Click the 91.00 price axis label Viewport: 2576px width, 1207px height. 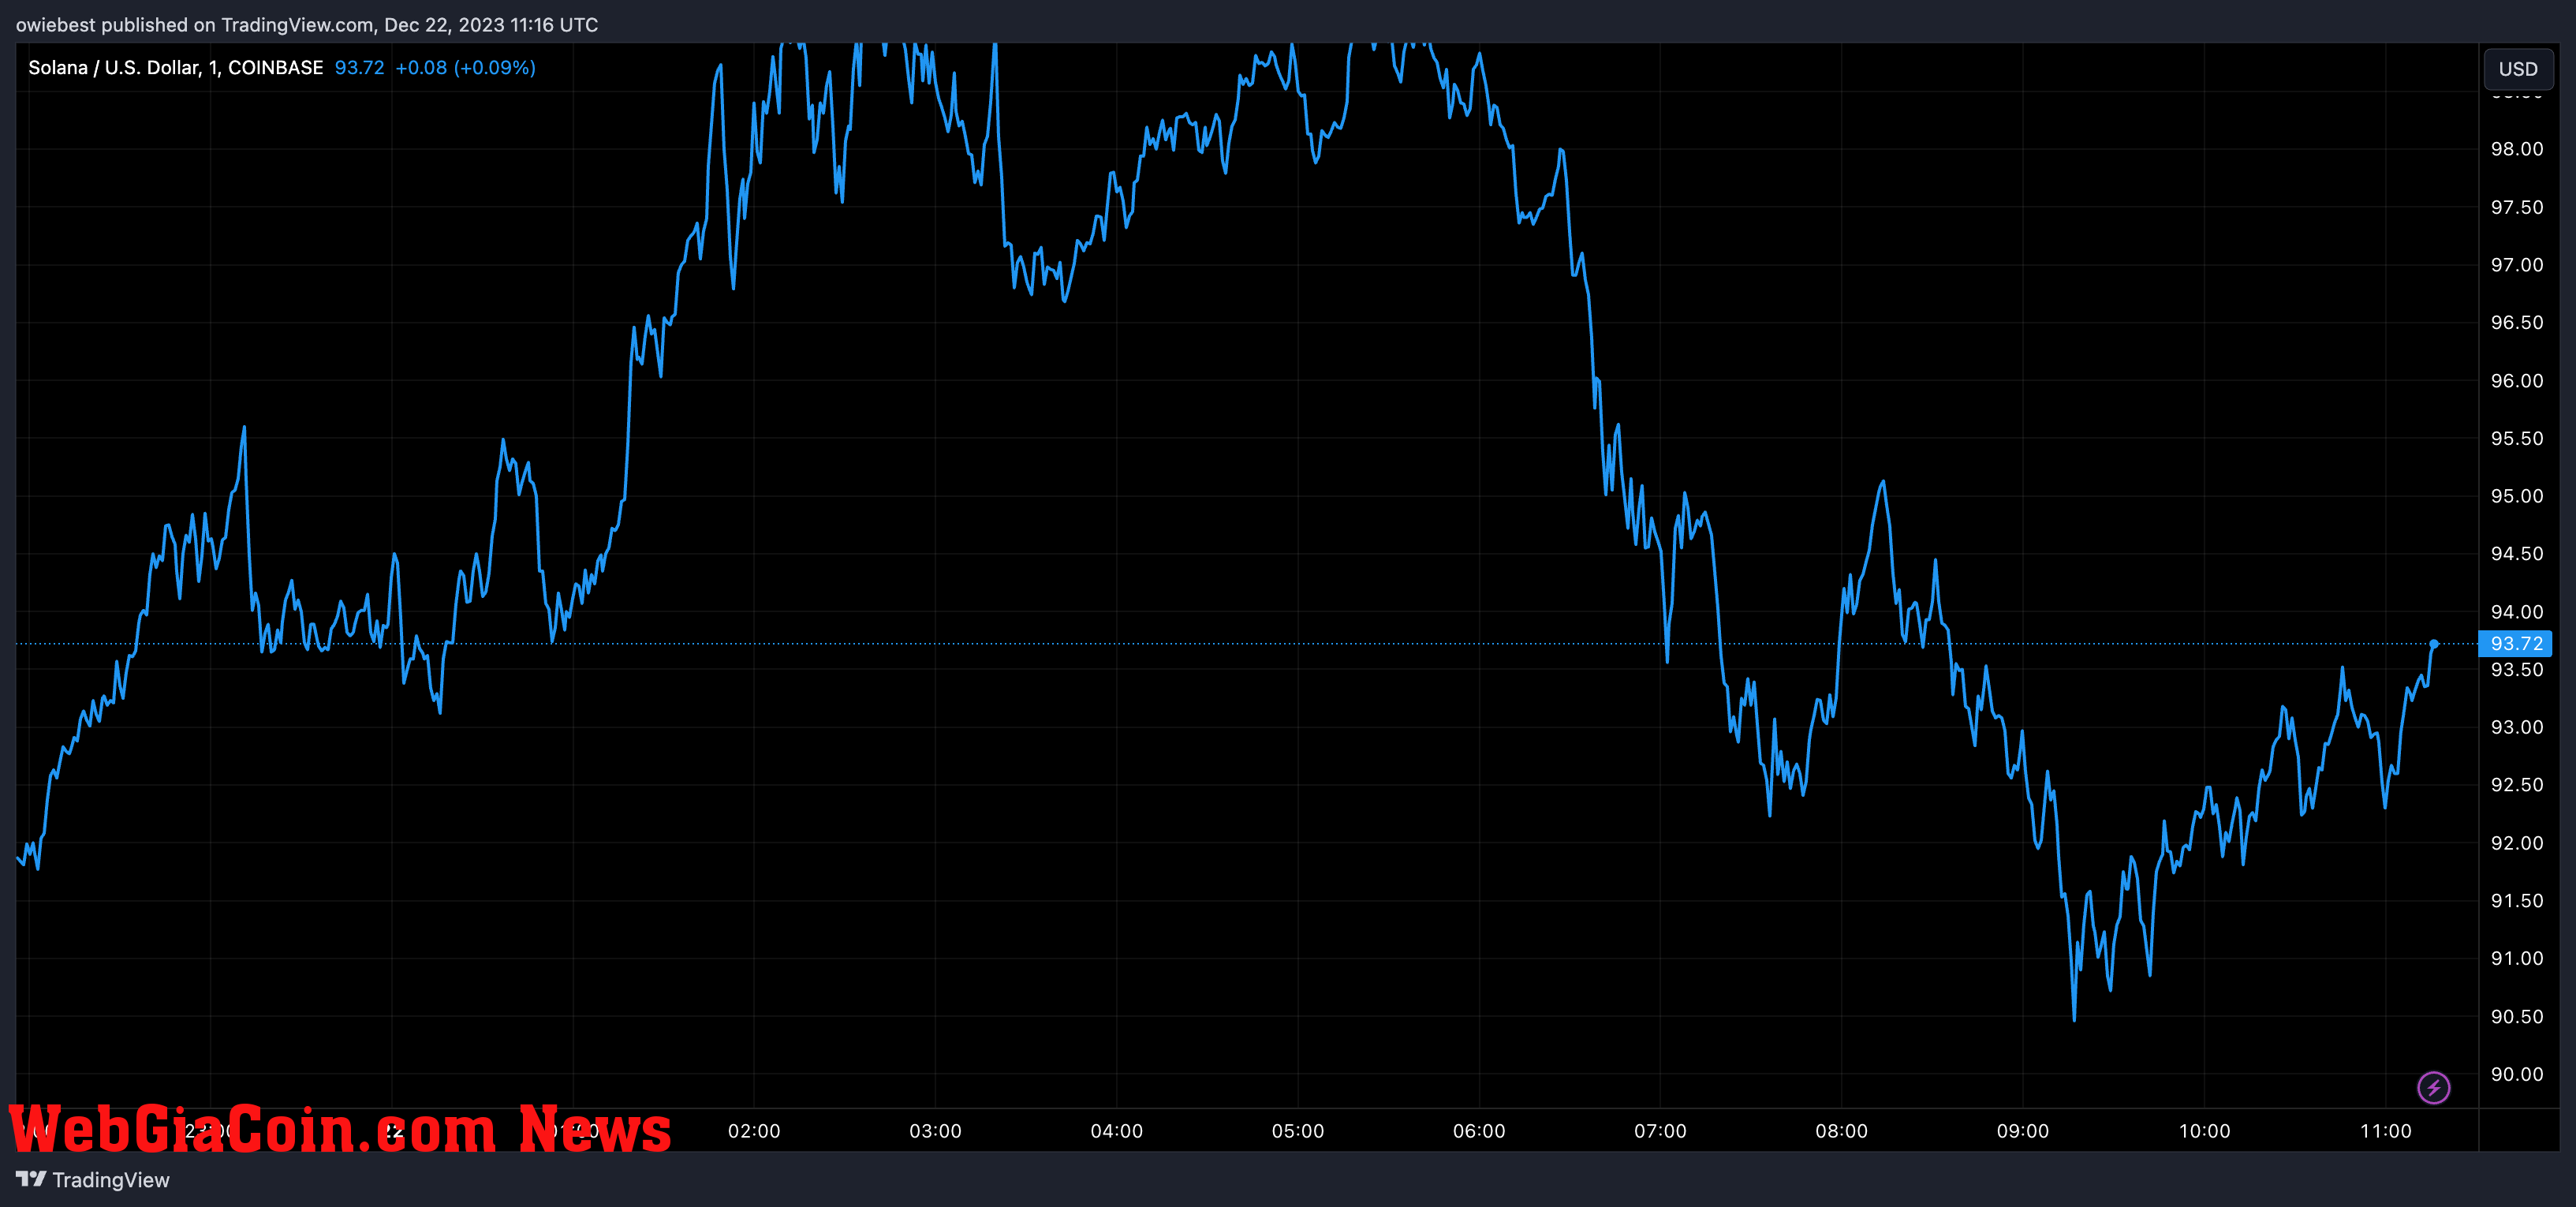click(x=2516, y=958)
